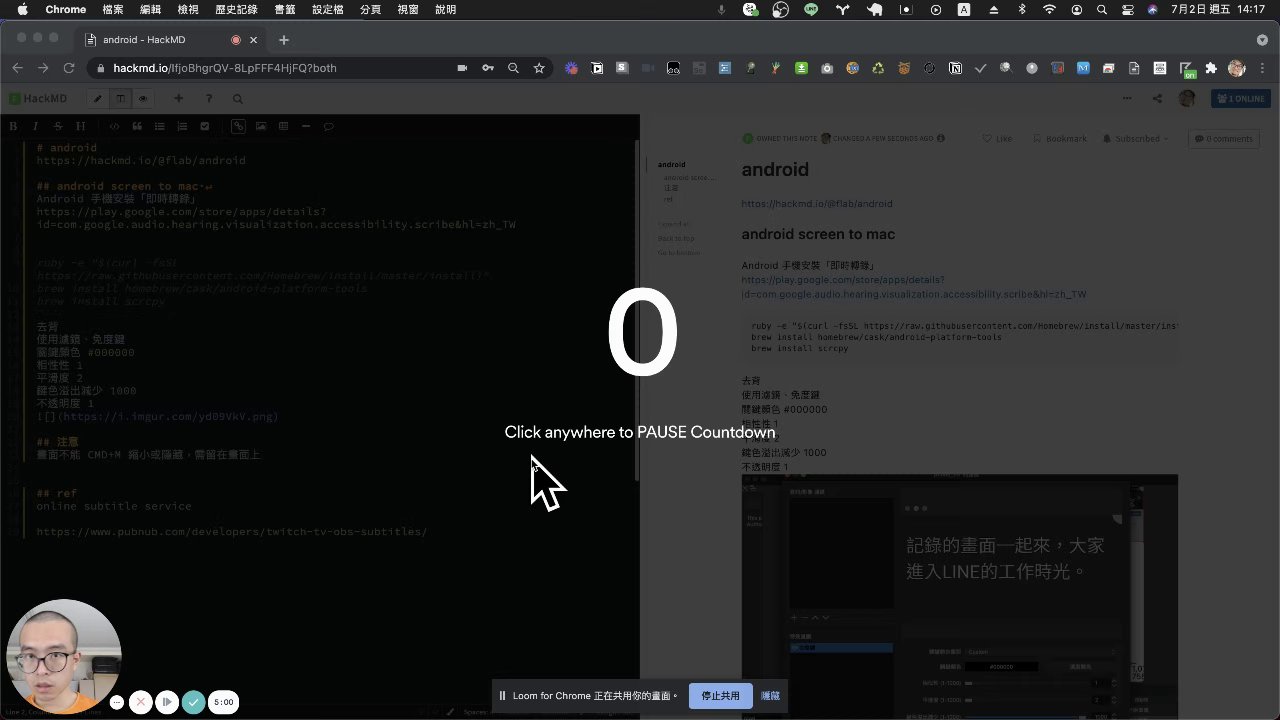The width and height of the screenshot is (1280, 720).
Task: Click the camera permission icon in address bar
Action: click(x=462, y=68)
